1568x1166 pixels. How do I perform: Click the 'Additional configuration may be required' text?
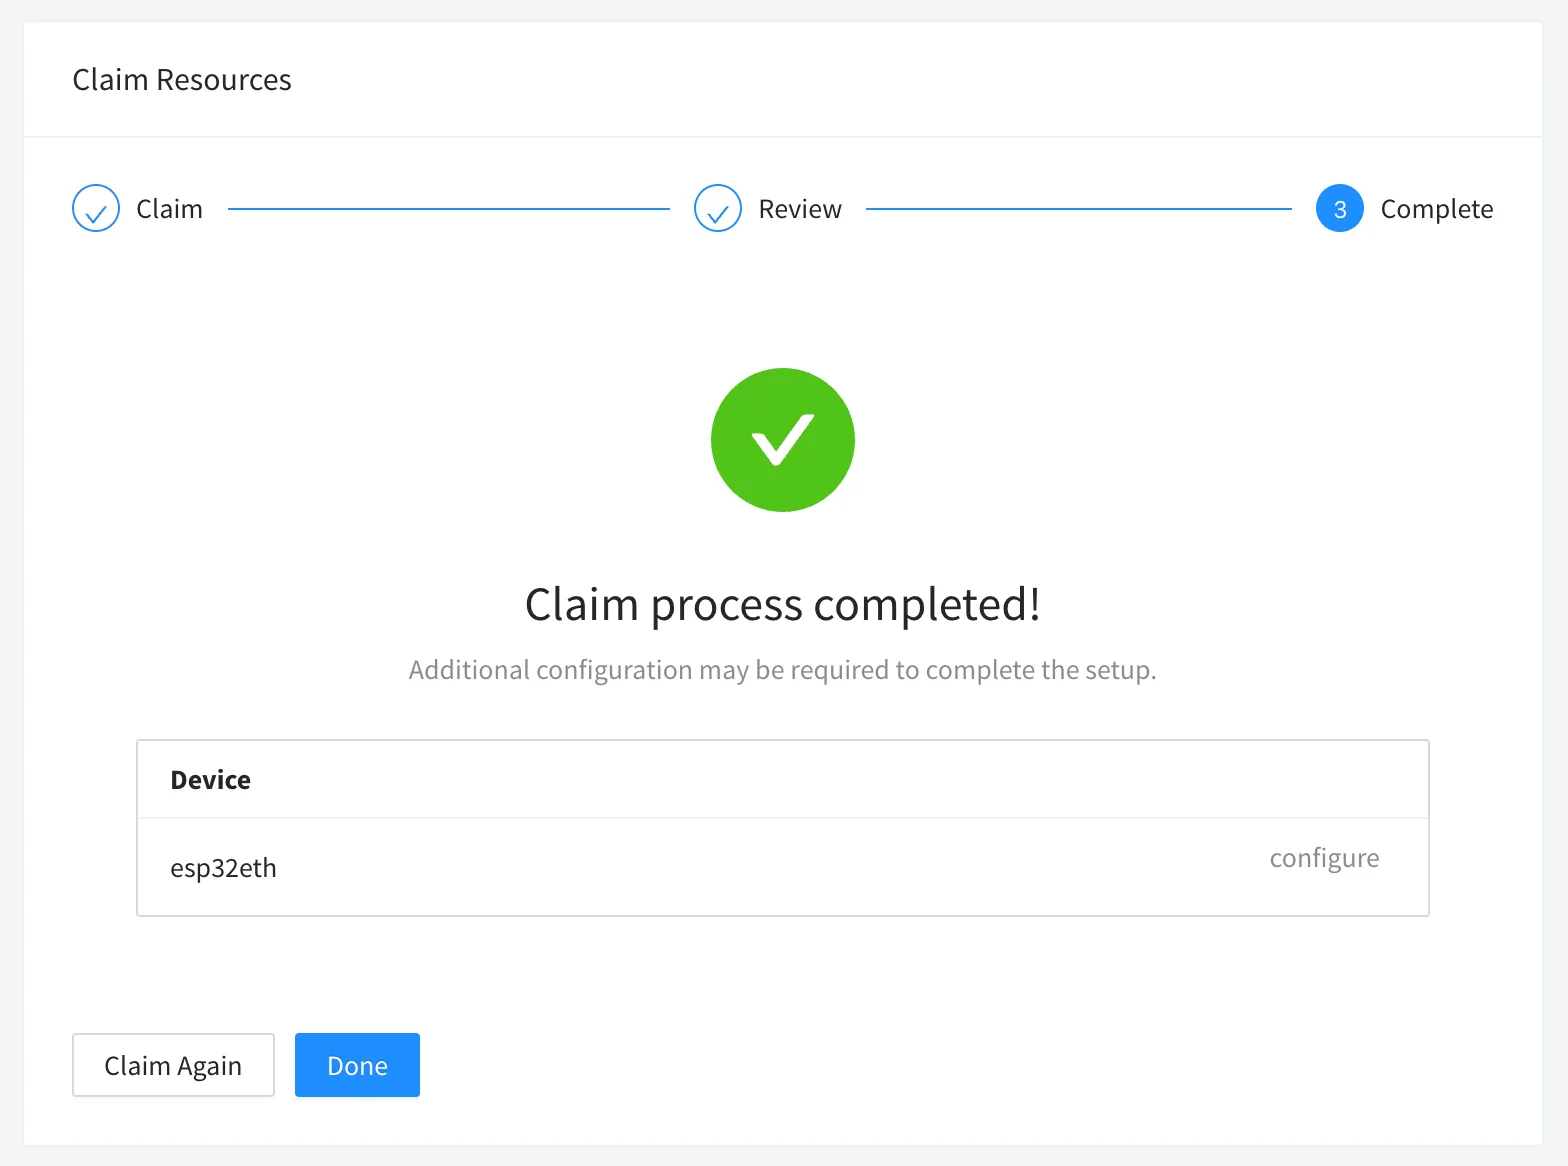pos(783,670)
